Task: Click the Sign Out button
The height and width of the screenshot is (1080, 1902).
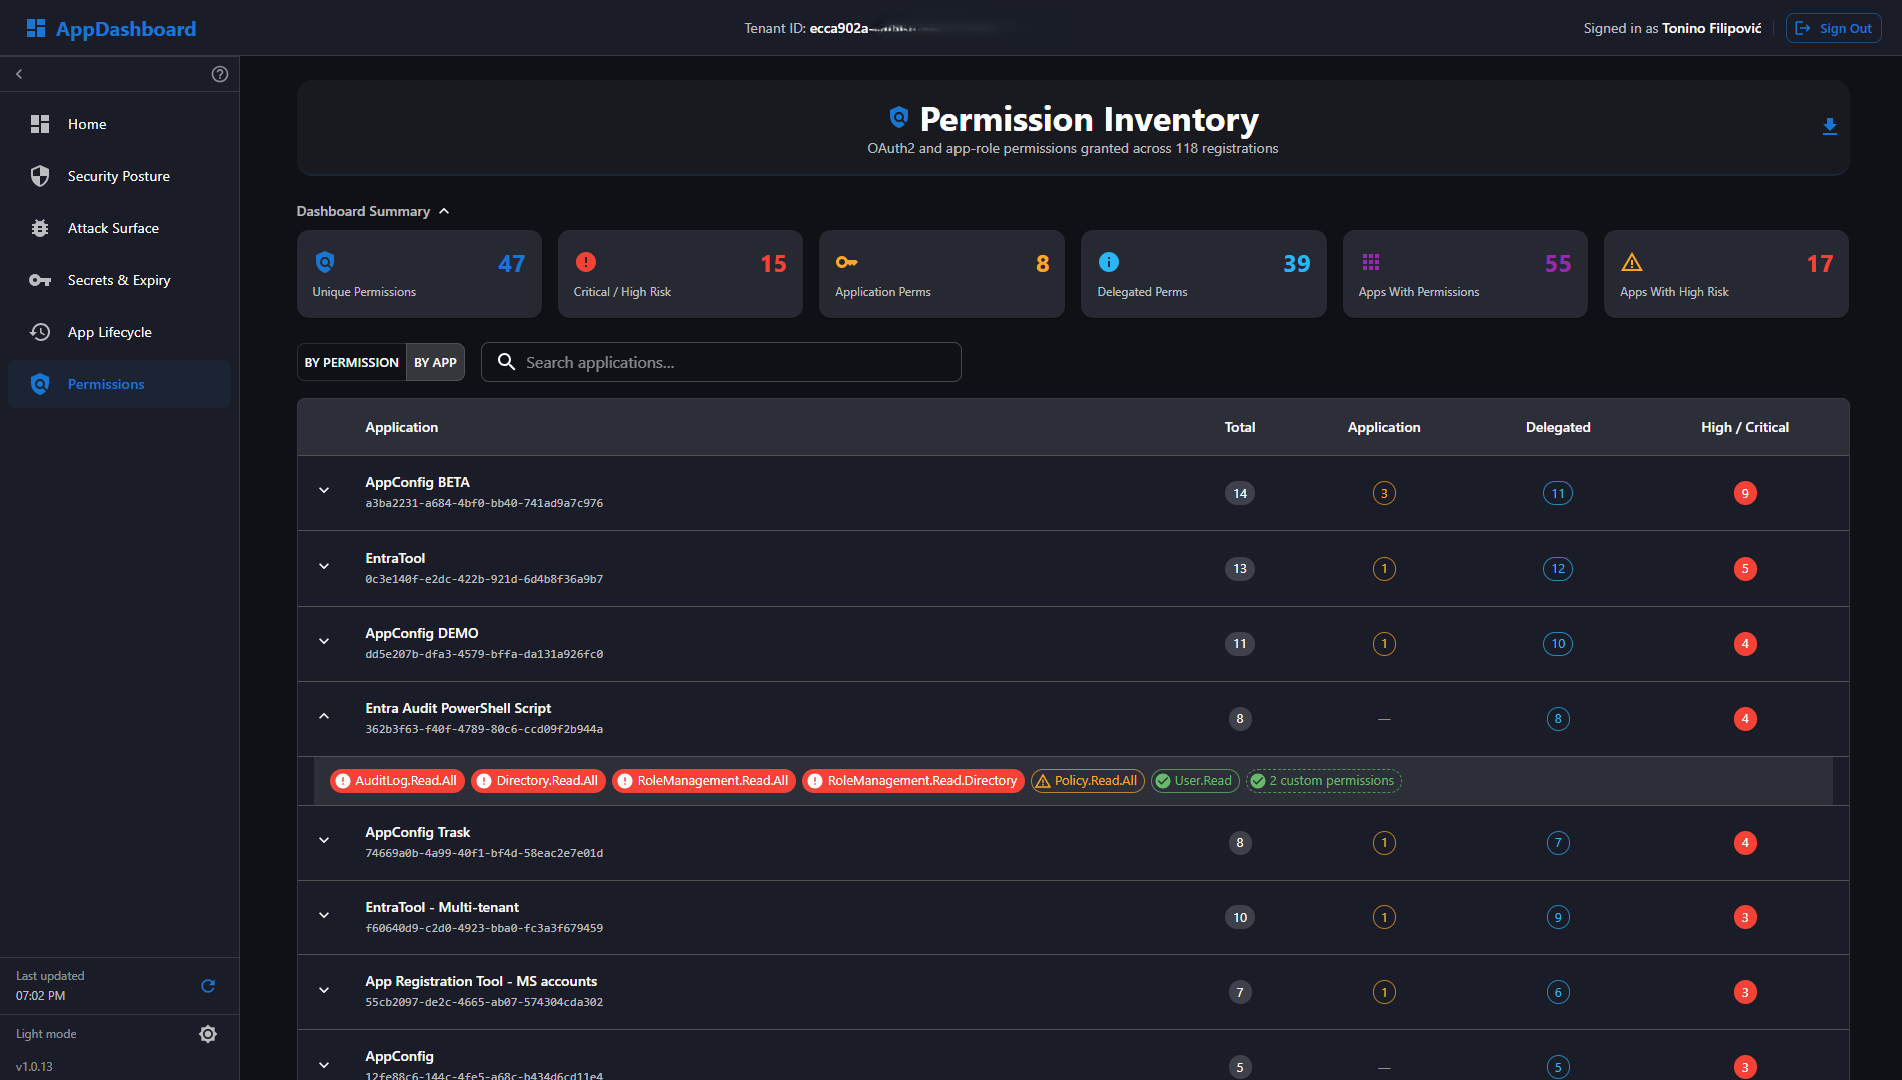Action: (x=1833, y=28)
